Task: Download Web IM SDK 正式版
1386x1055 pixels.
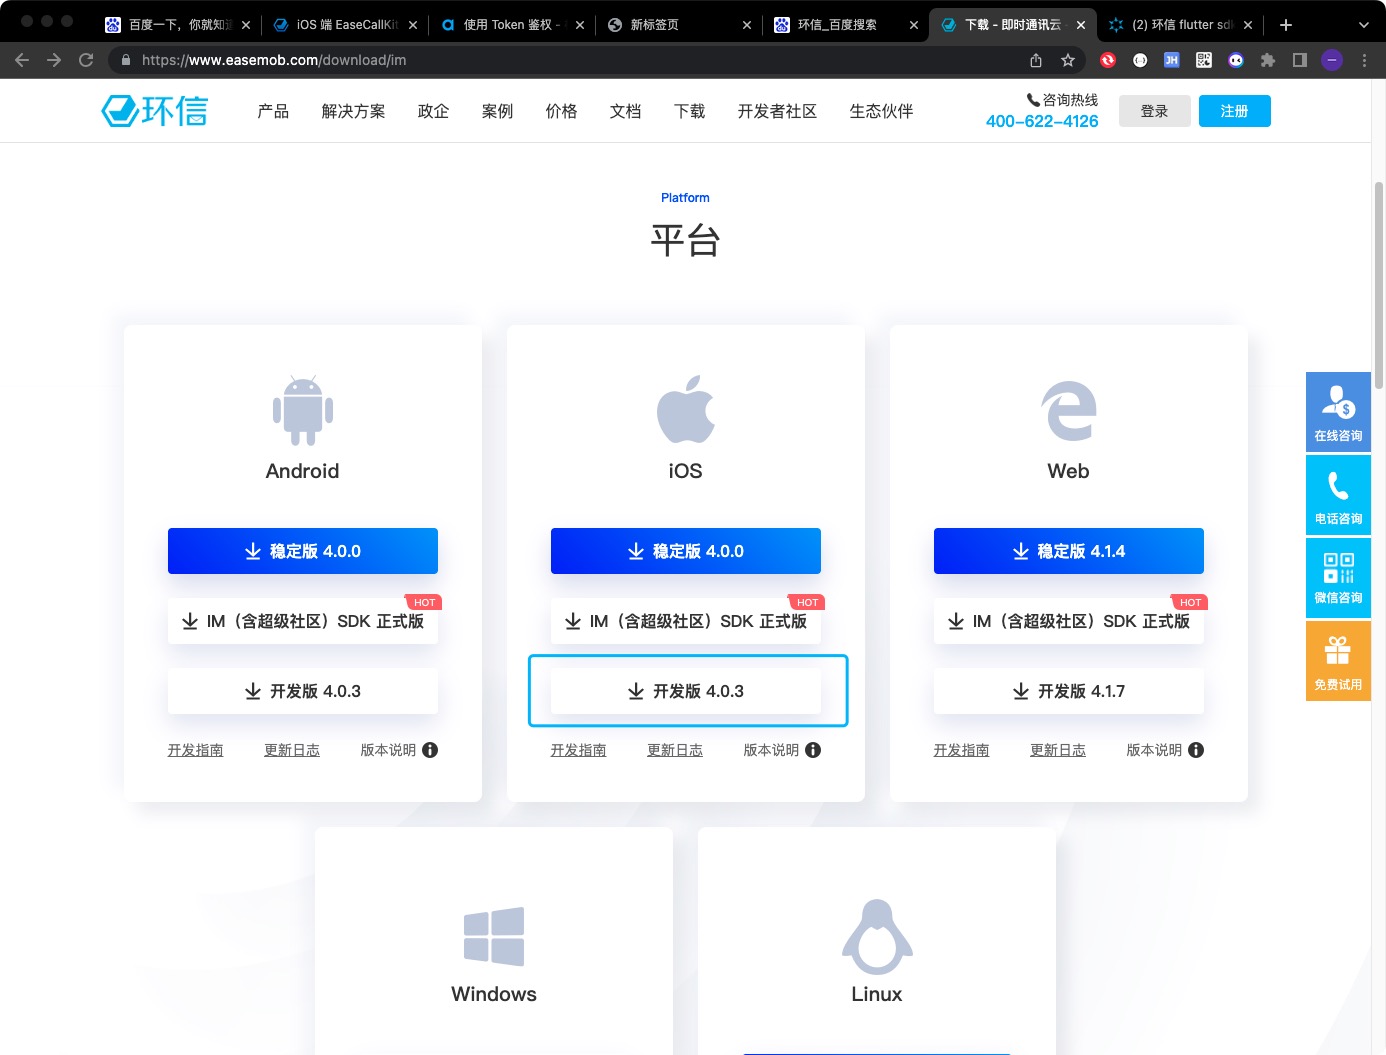Action: tap(1069, 621)
